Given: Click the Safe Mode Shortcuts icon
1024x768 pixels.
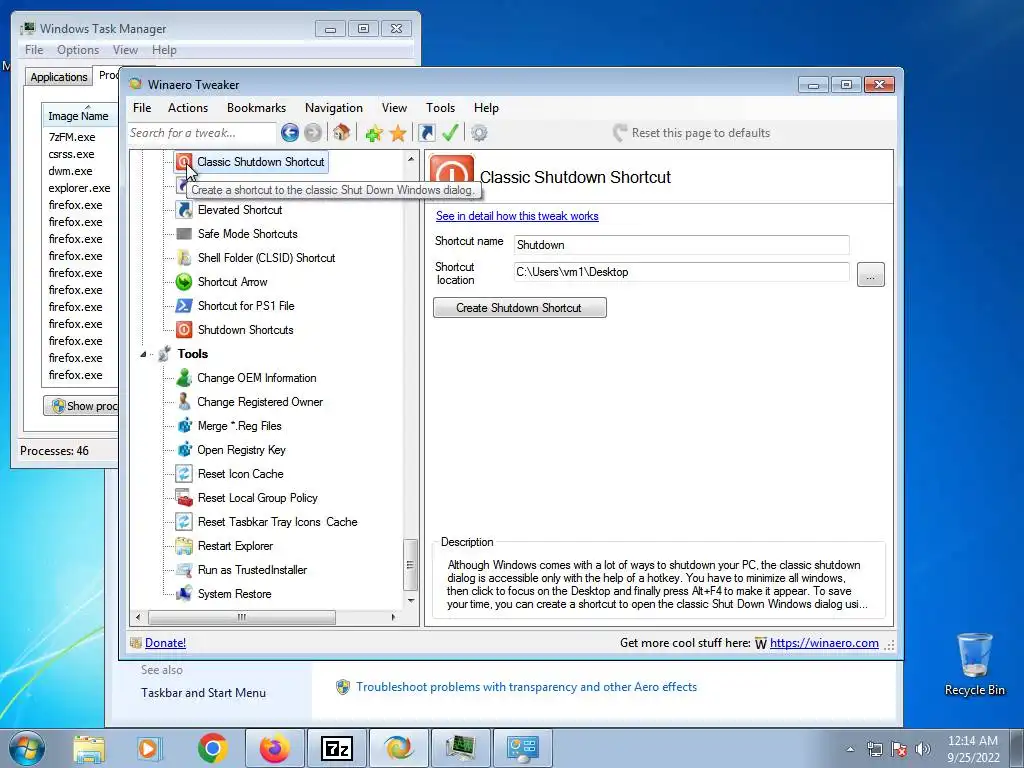Looking at the screenshot, I should coord(184,234).
